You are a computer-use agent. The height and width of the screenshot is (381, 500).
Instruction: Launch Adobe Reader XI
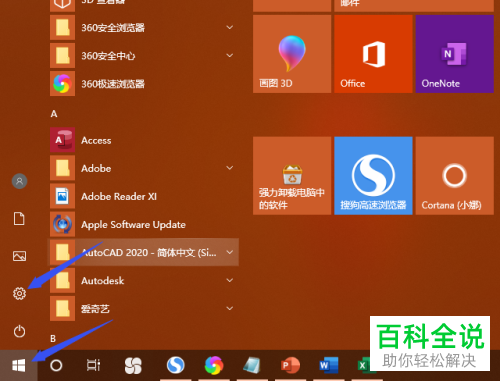pos(144,196)
